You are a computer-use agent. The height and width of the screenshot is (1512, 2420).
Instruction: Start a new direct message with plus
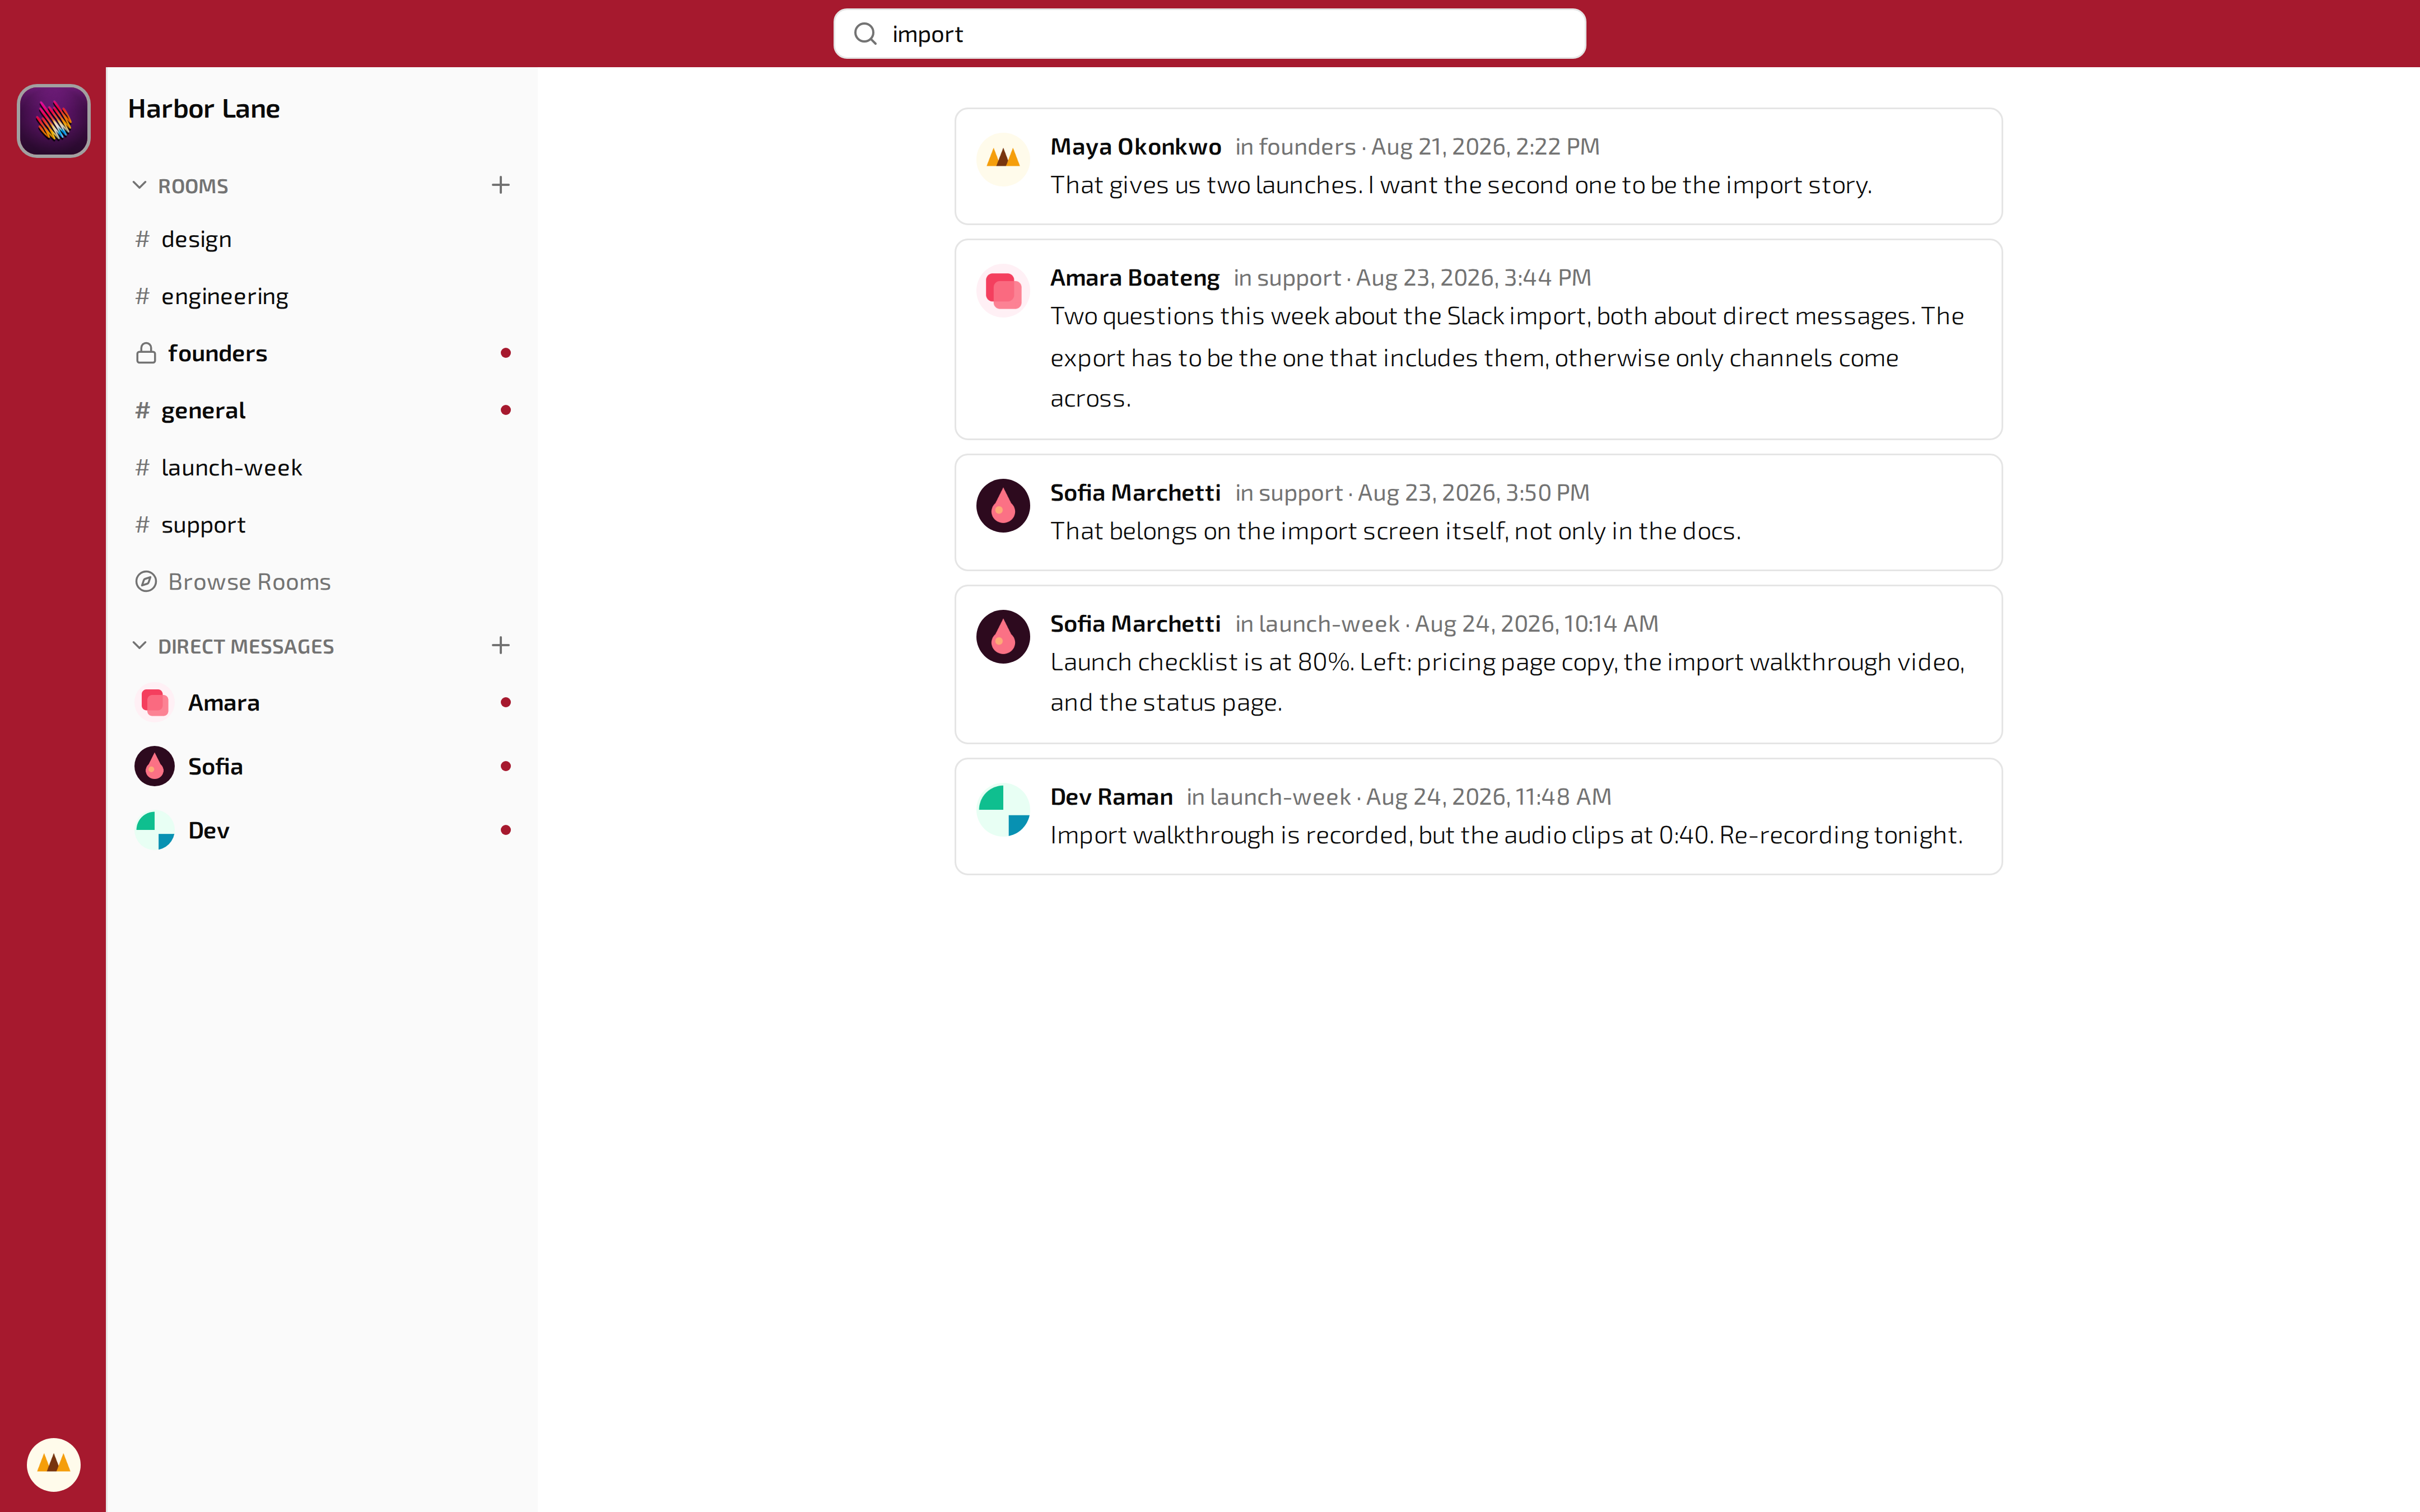501,645
